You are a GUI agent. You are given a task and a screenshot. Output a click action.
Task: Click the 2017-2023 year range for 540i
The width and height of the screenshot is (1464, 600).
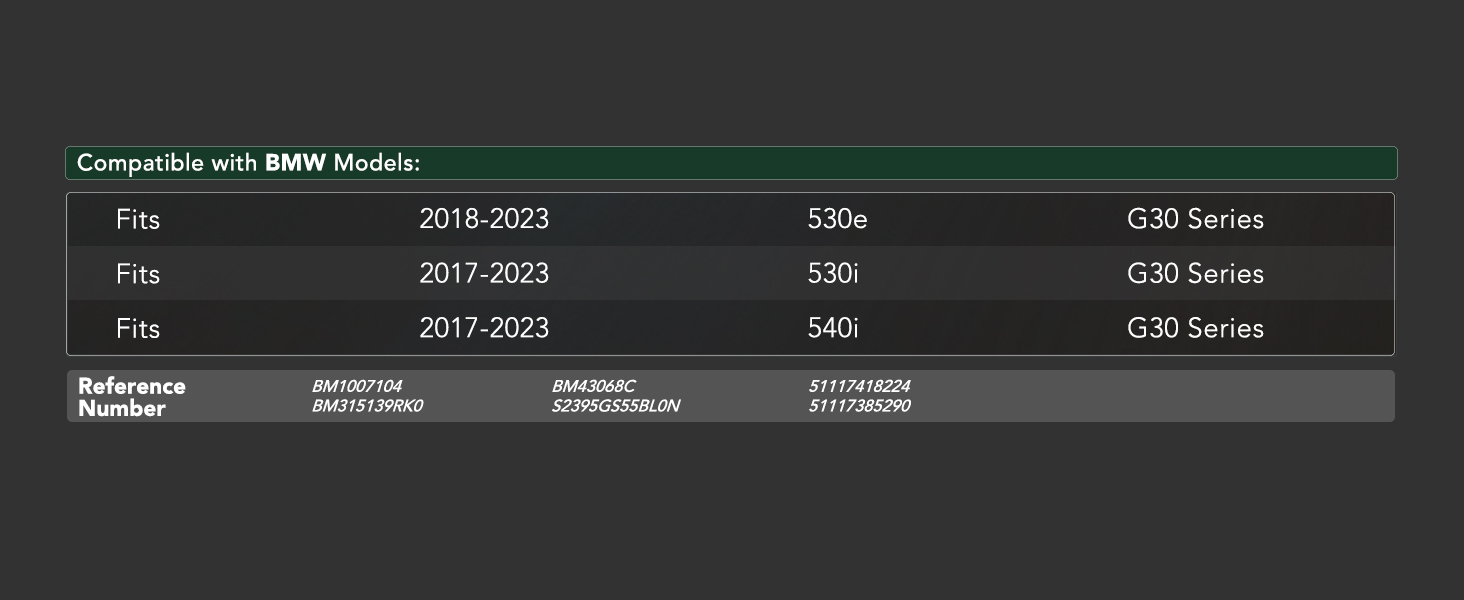[x=484, y=328]
